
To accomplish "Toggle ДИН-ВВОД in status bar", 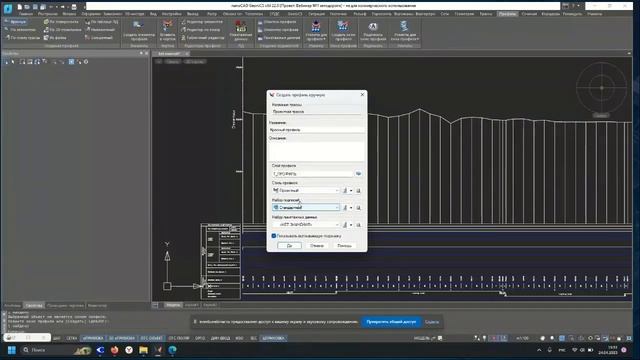I will tap(221, 338).
